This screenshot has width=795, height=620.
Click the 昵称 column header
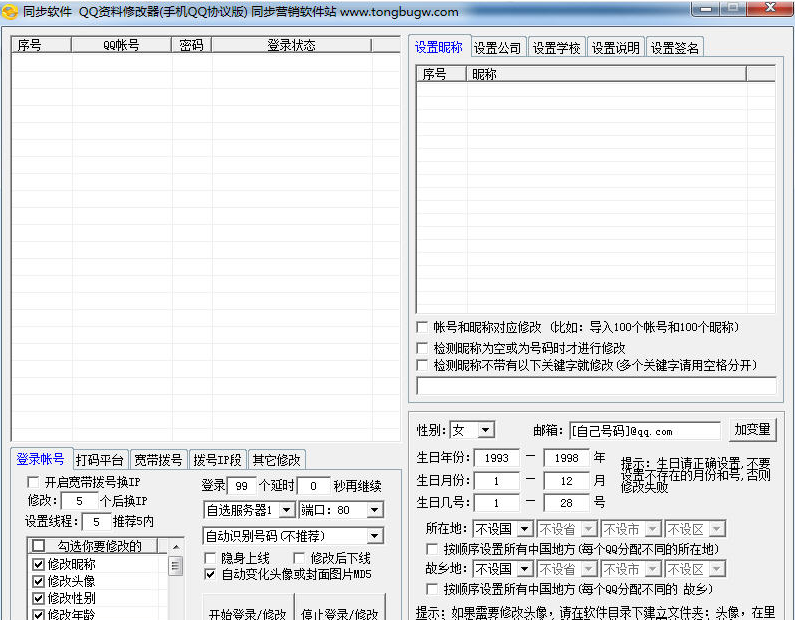(x=606, y=74)
